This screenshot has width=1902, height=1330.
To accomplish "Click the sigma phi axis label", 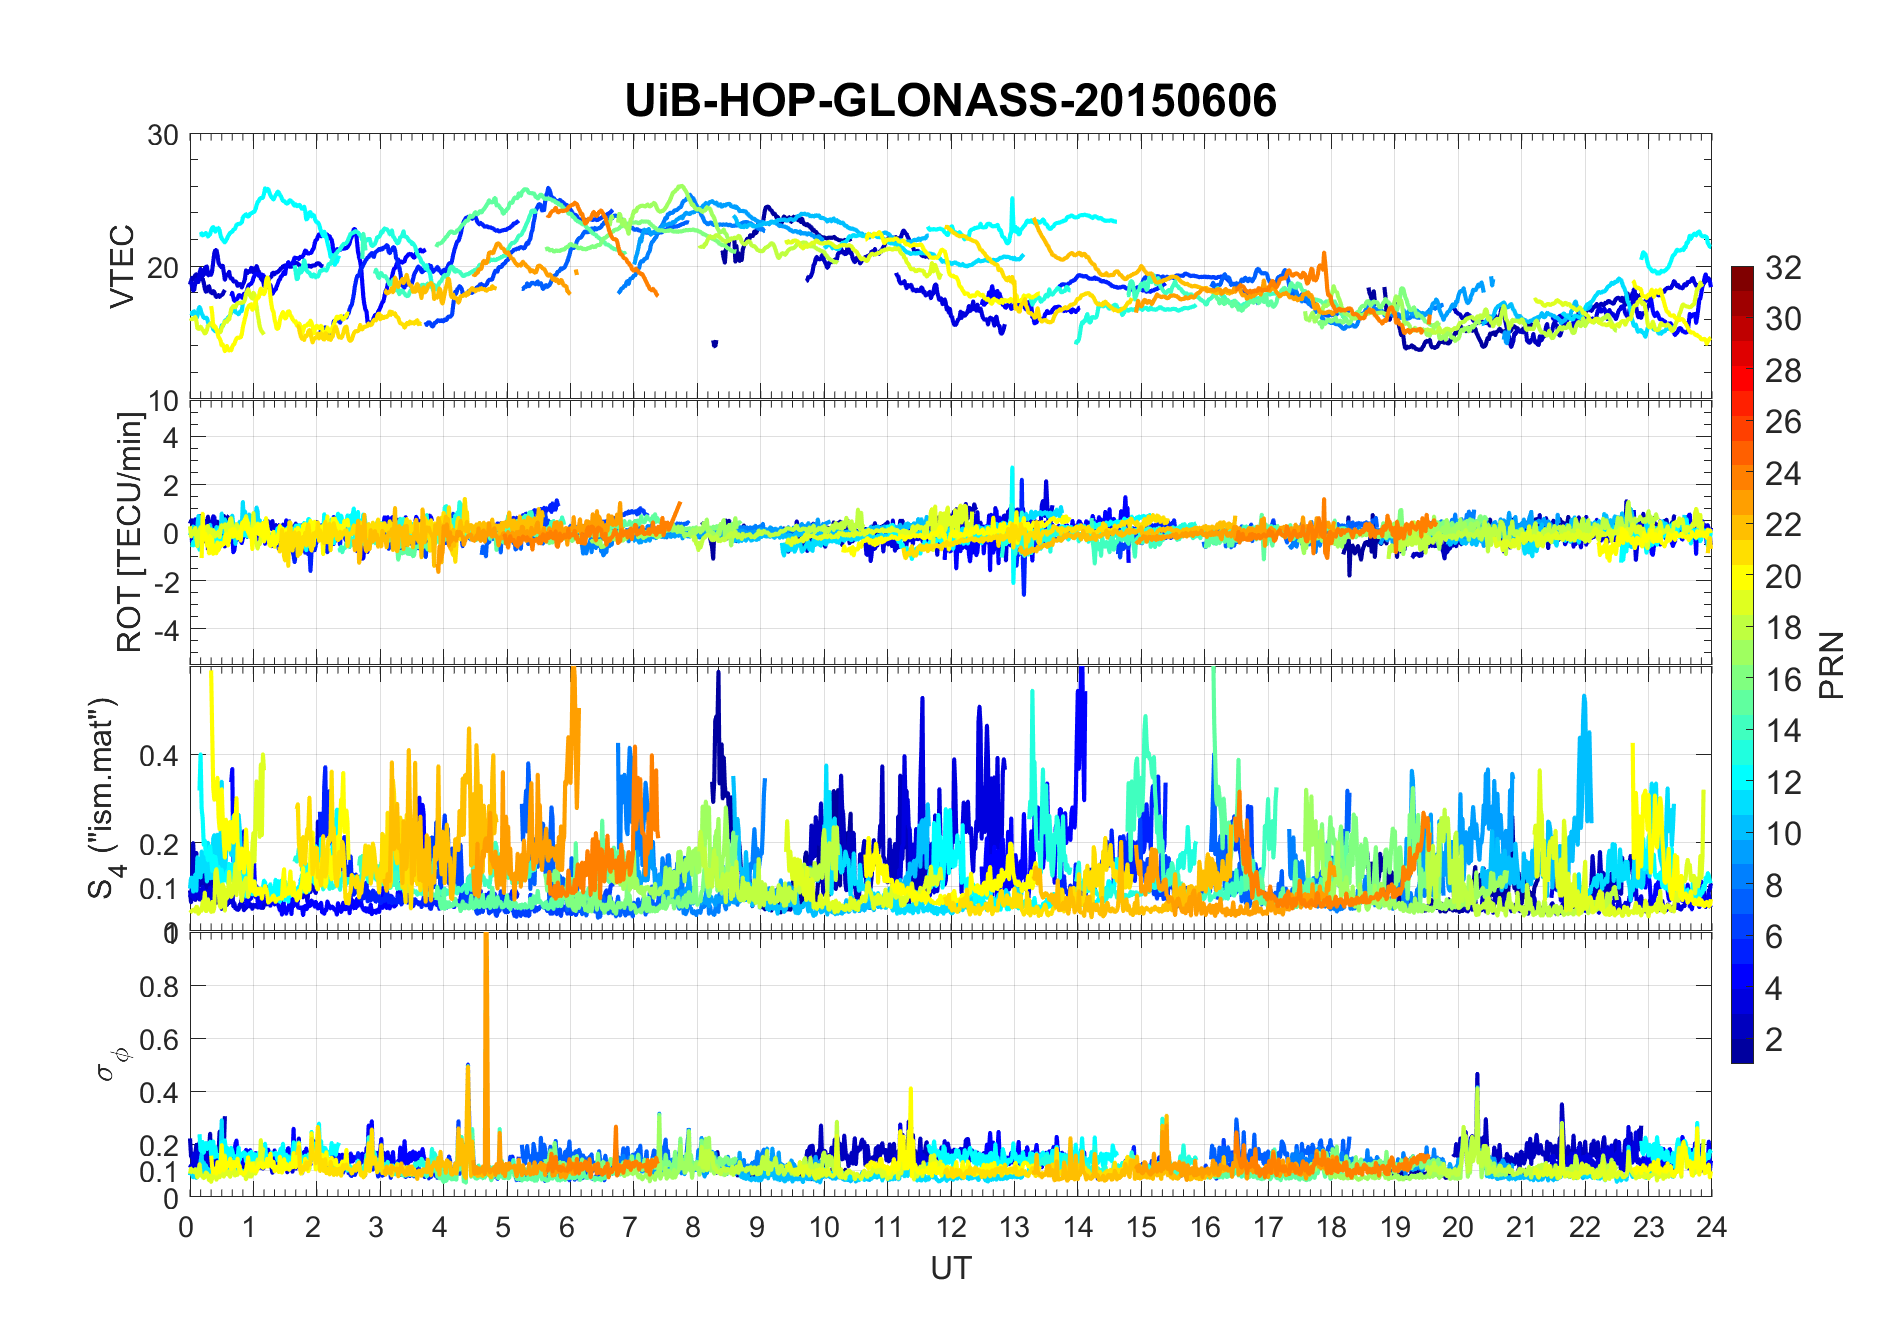I will (112, 1063).
